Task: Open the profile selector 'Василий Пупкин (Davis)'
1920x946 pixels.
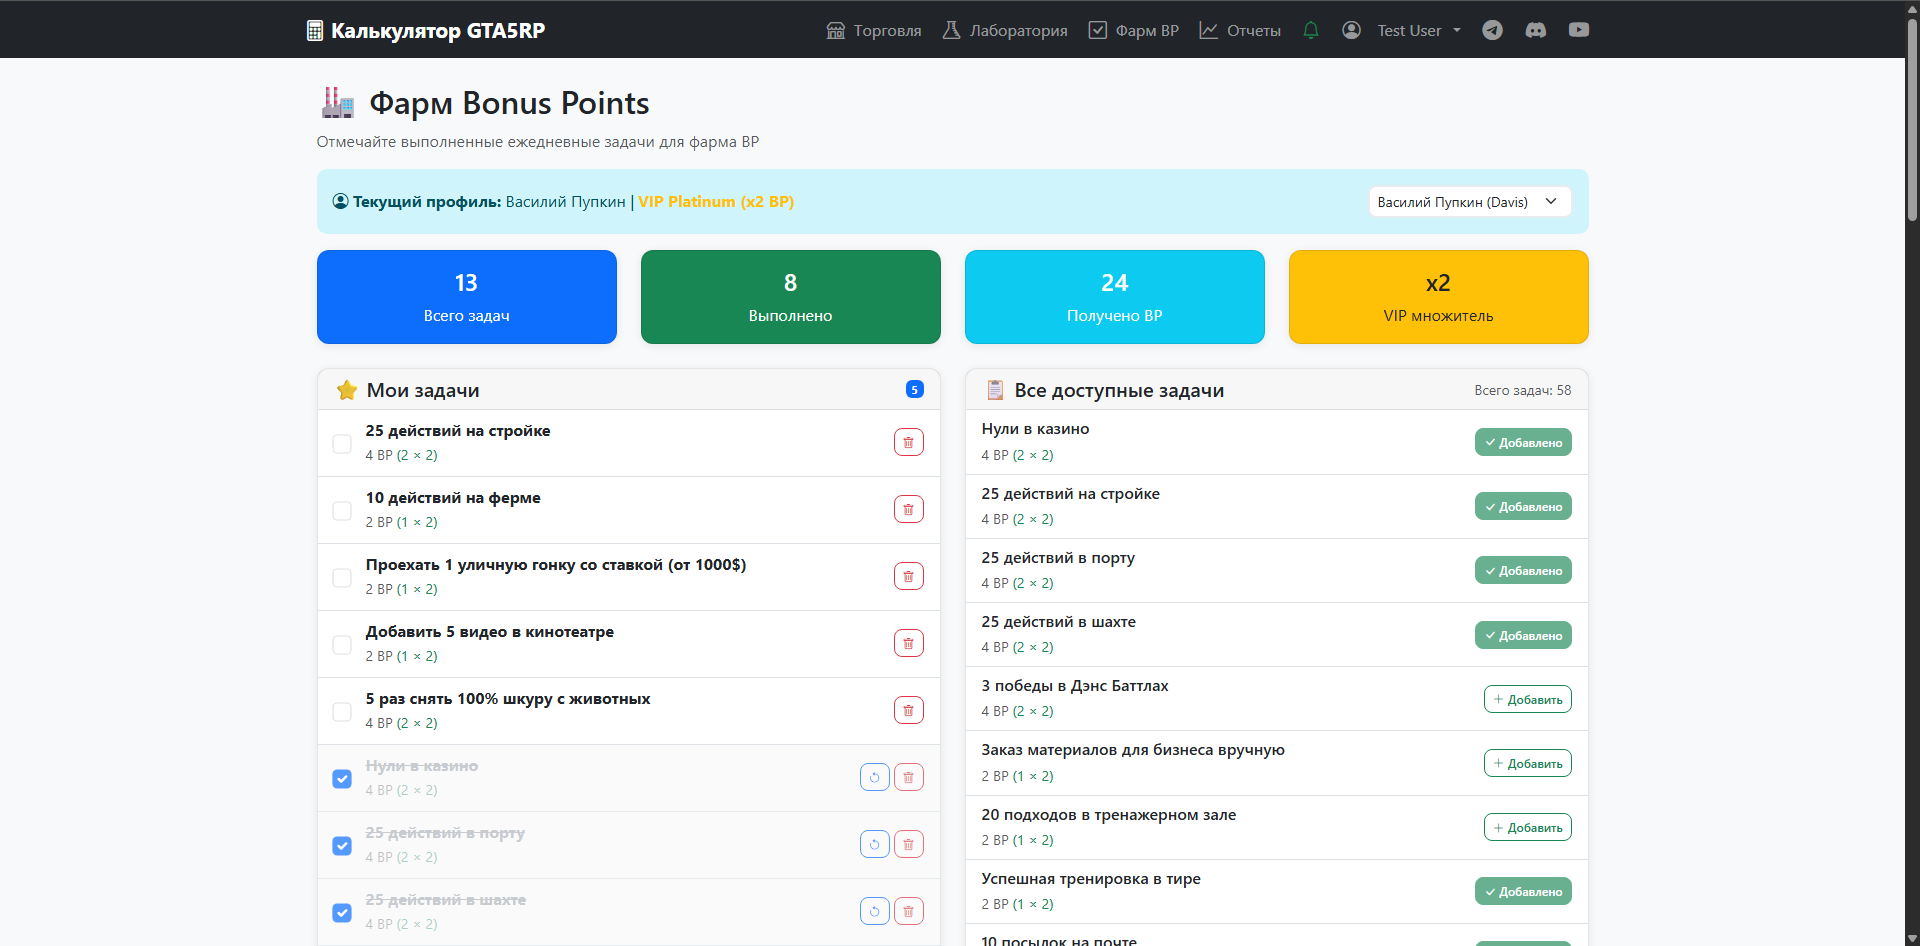Action: pos(1469,202)
